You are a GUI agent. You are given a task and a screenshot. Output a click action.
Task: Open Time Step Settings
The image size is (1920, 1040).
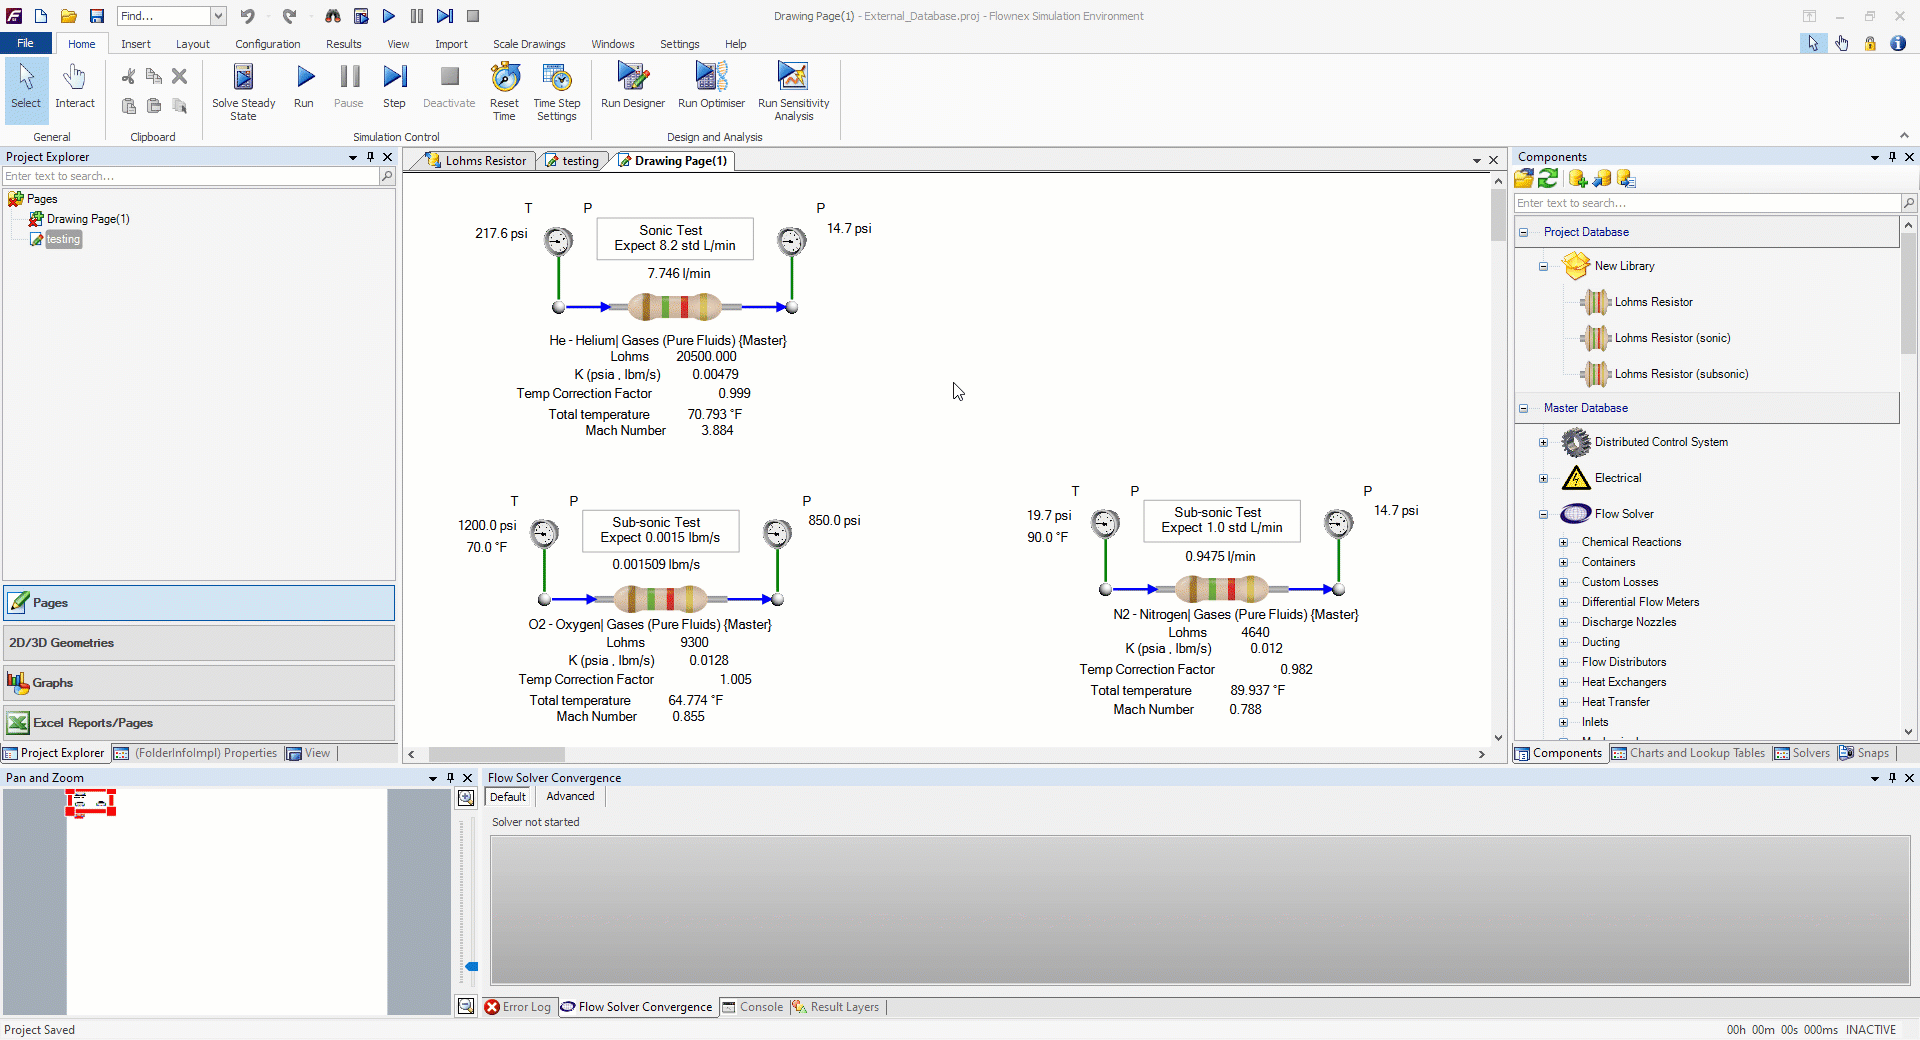[x=556, y=78]
